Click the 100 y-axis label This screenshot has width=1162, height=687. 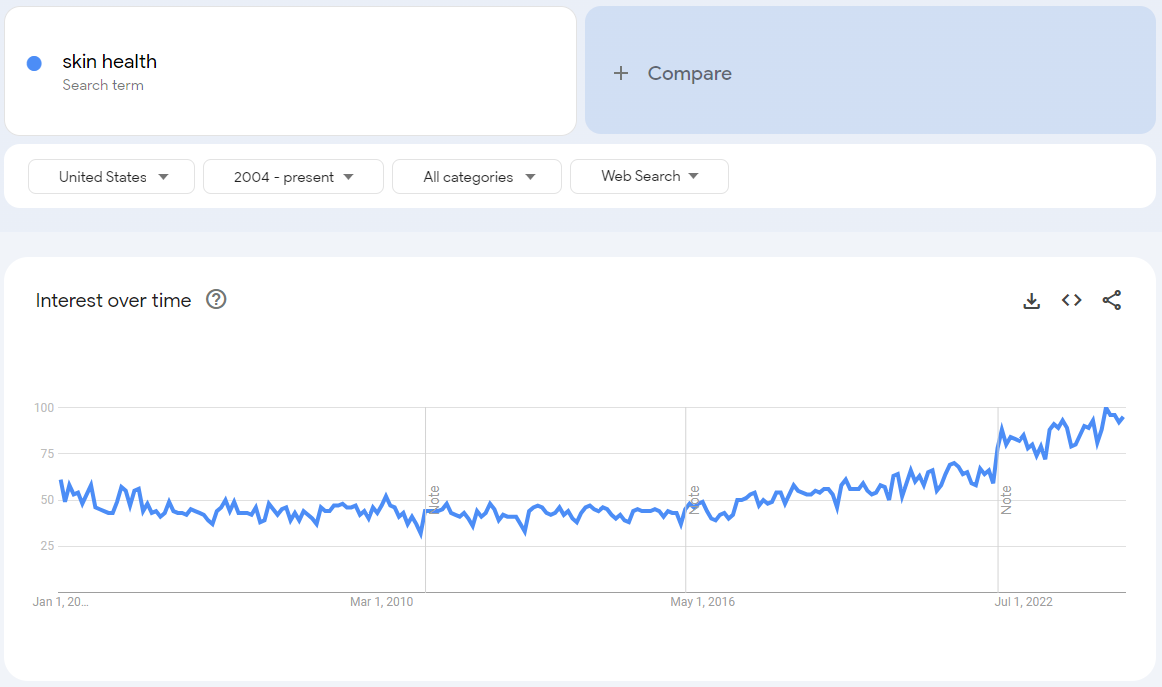pyautogui.click(x=44, y=408)
